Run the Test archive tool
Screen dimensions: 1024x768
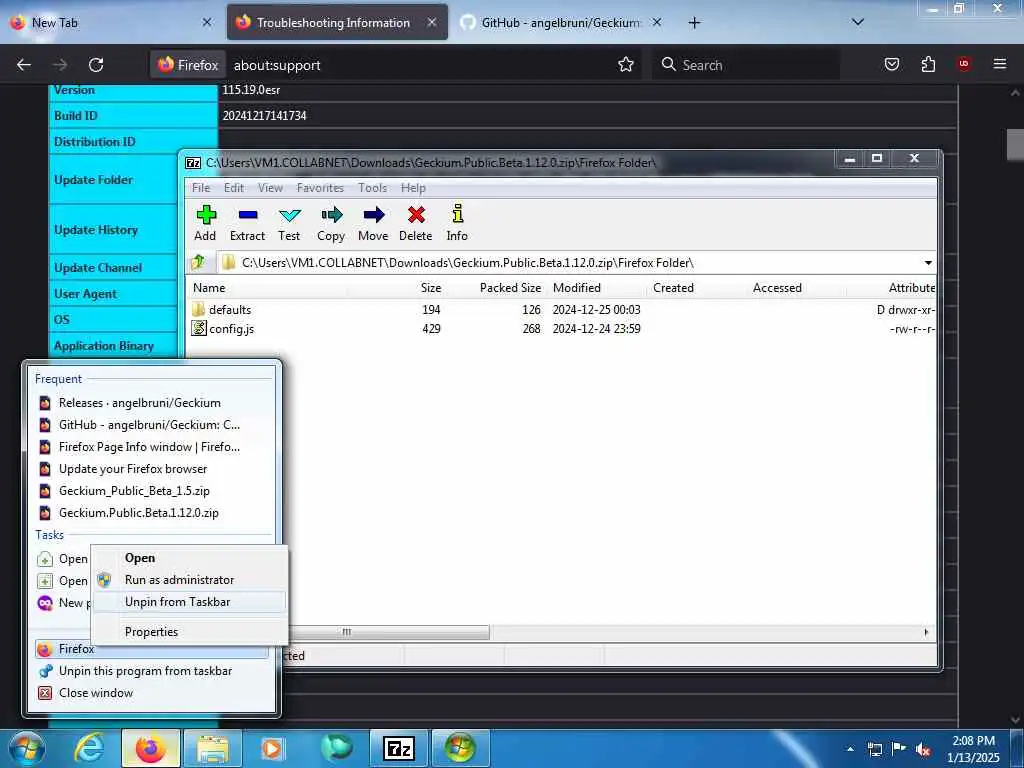tap(289, 223)
